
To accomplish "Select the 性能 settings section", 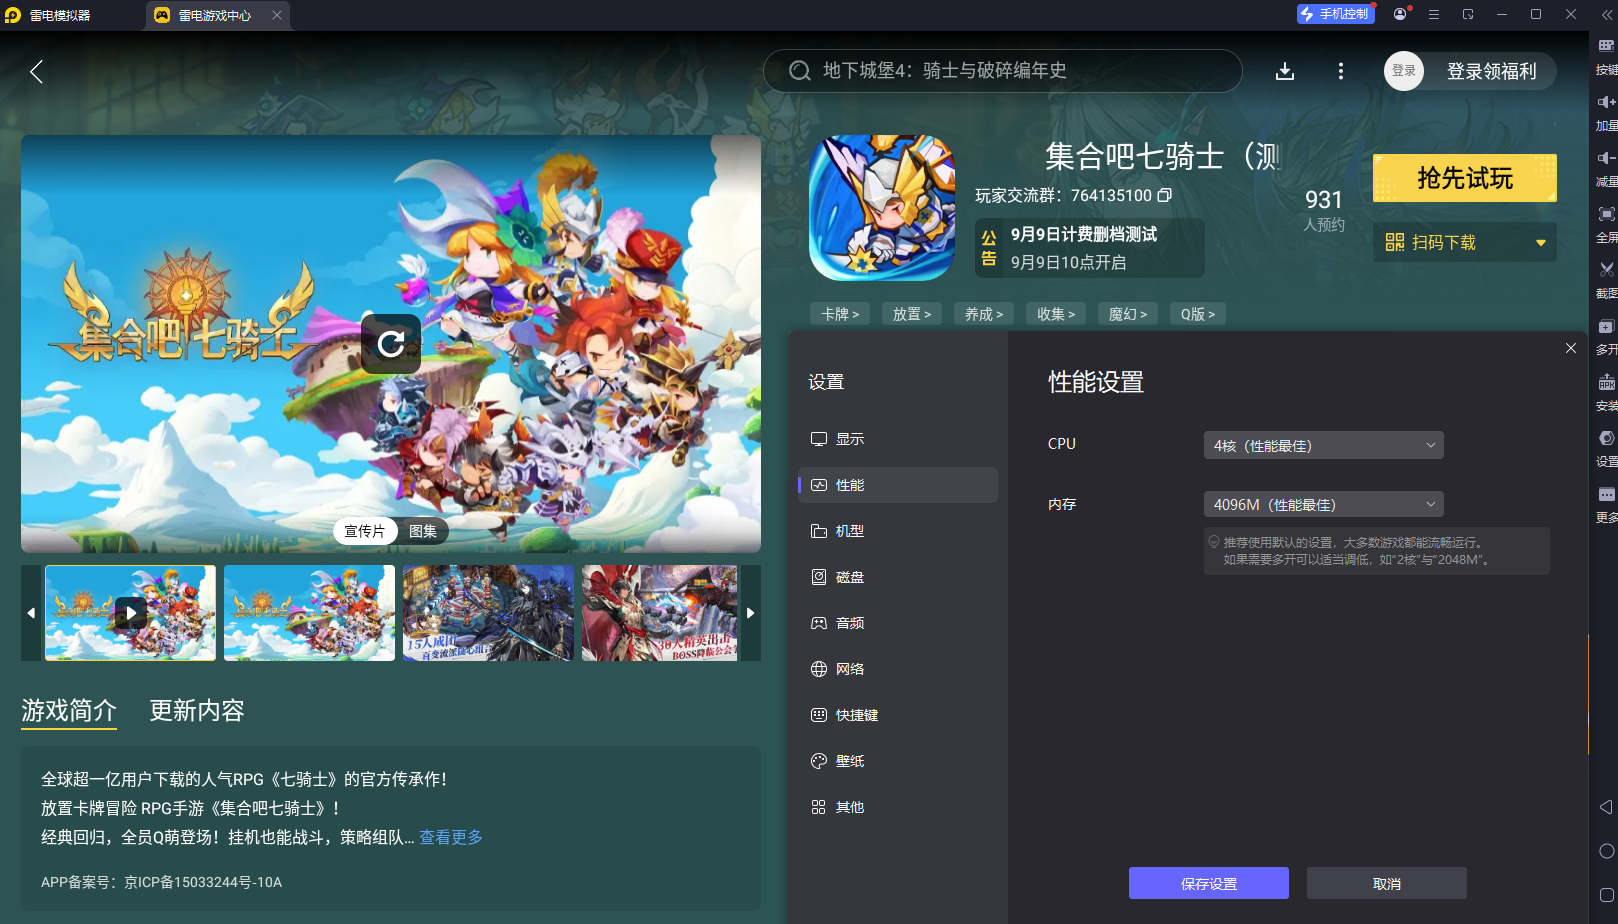I will [x=898, y=485].
